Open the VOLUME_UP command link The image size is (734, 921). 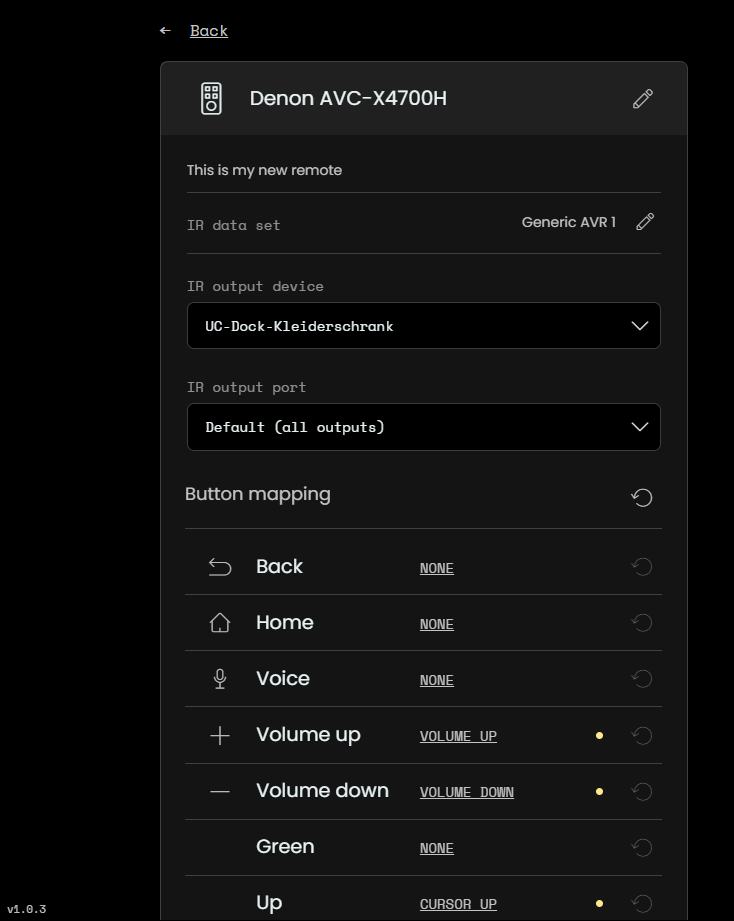click(x=458, y=736)
